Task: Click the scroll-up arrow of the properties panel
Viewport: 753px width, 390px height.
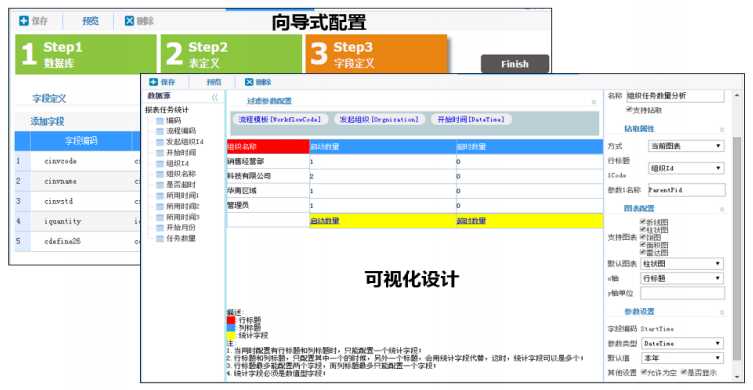Action: click(x=737, y=95)
